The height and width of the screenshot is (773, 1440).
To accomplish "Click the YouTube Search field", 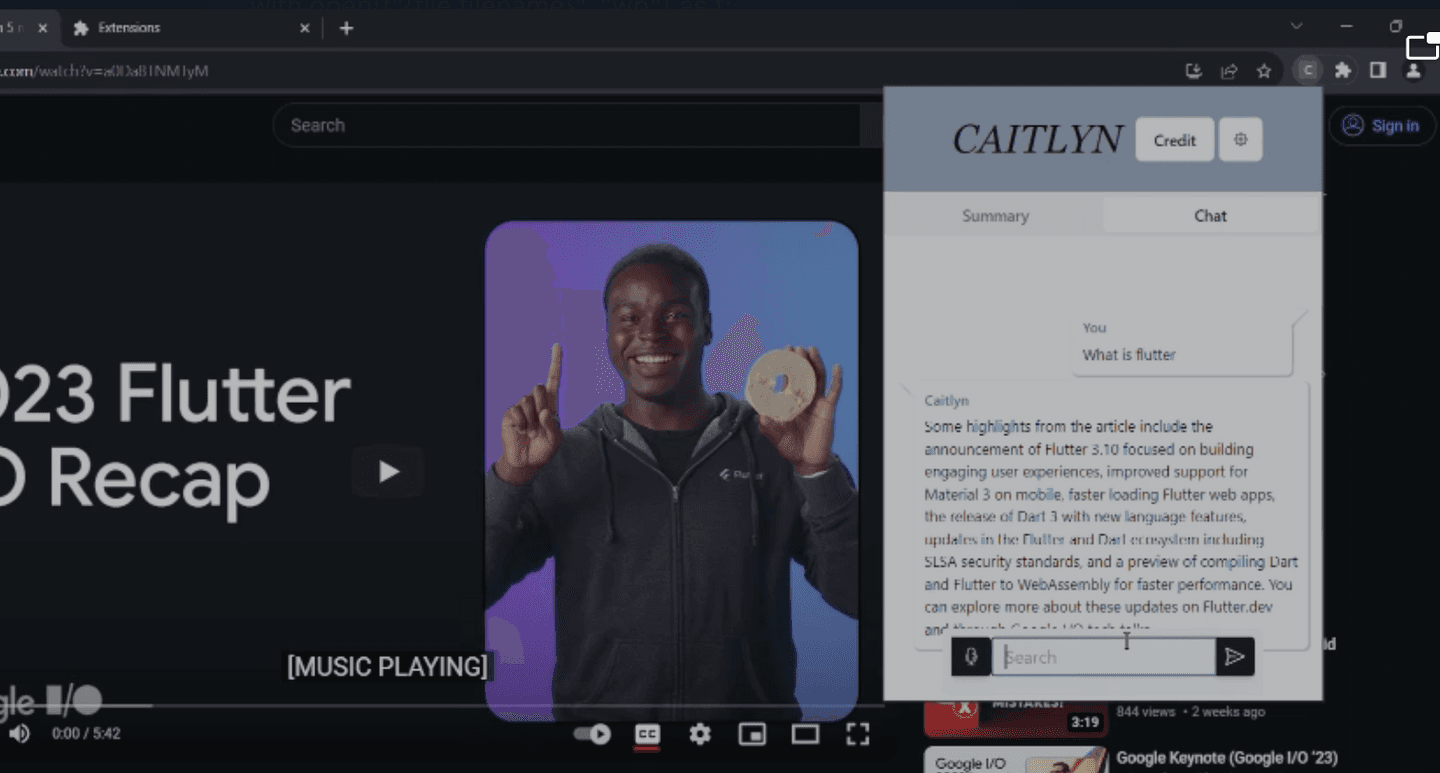I will coord(565,125).
